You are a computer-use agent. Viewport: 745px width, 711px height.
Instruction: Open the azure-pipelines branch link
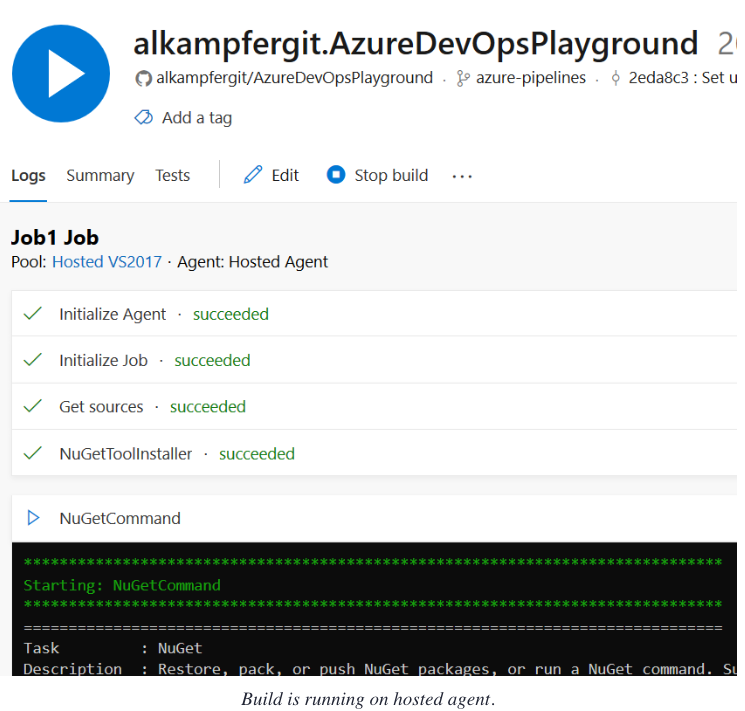pos(531,77)
